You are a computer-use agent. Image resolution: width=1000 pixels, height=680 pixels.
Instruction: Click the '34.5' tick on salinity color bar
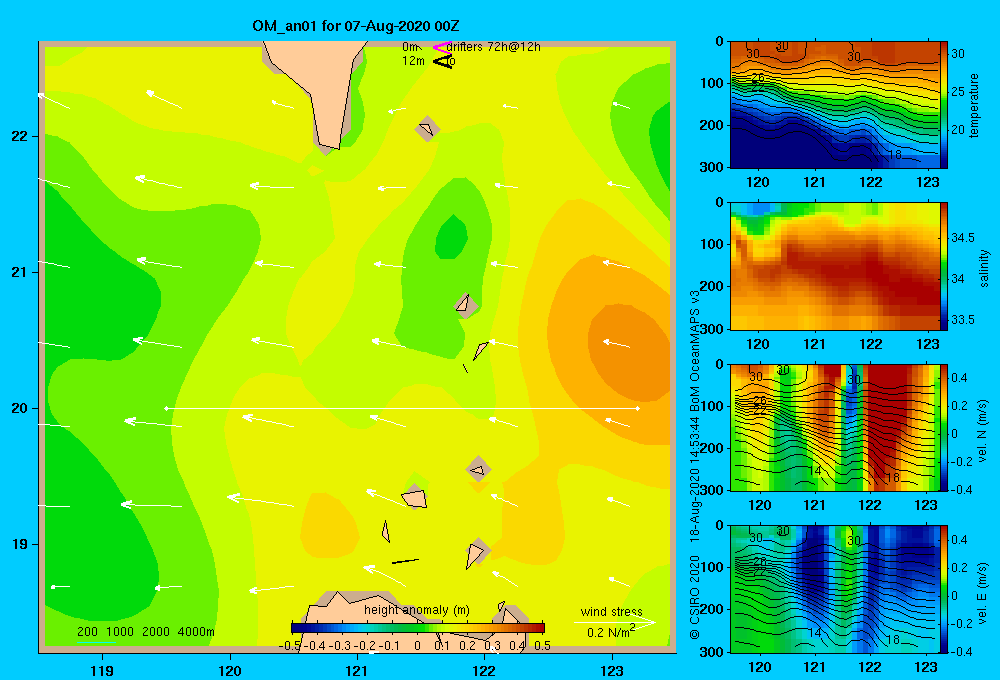pos(963,238)
